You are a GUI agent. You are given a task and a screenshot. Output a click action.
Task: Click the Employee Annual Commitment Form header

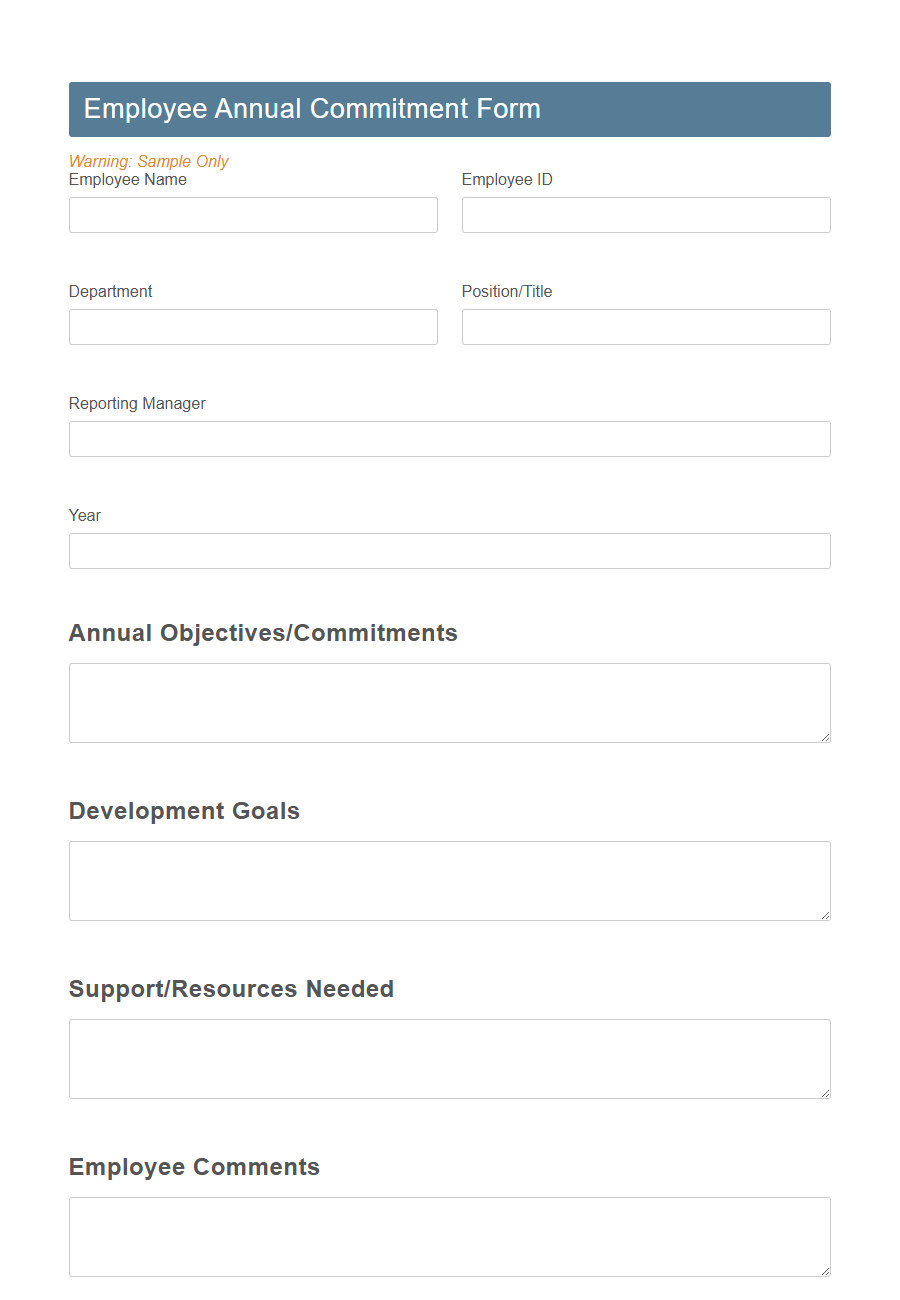[312, 108]
